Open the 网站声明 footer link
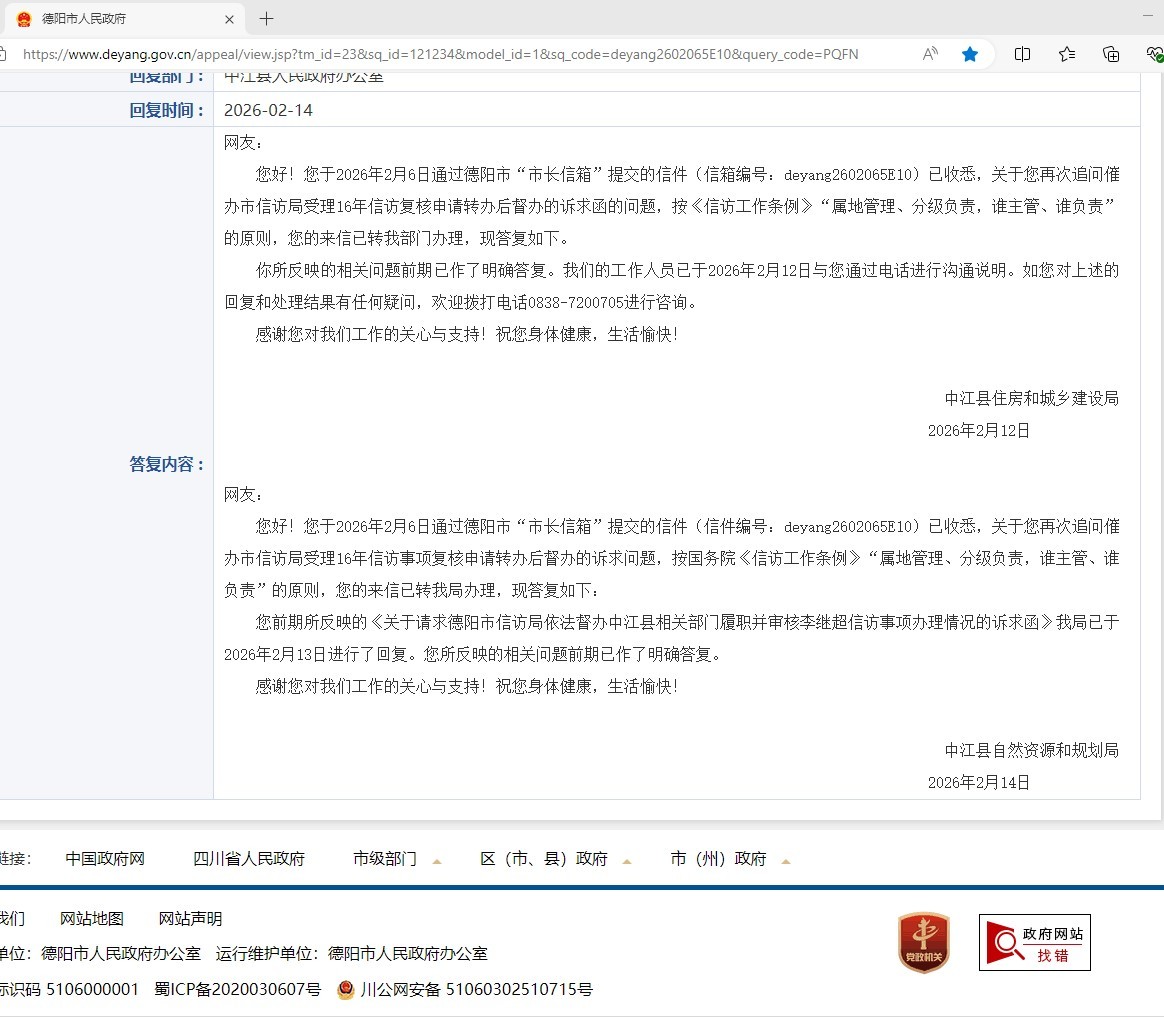The image size is (1164, 1017). 190,919
